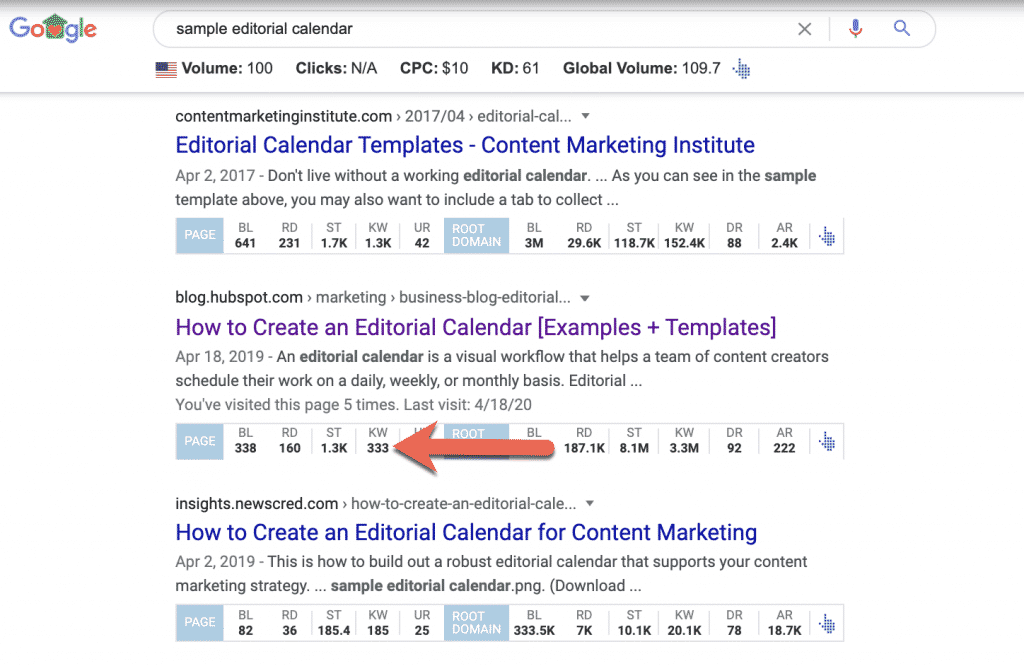Click ST 185.4 in the newscred bar

click(334, 623)
